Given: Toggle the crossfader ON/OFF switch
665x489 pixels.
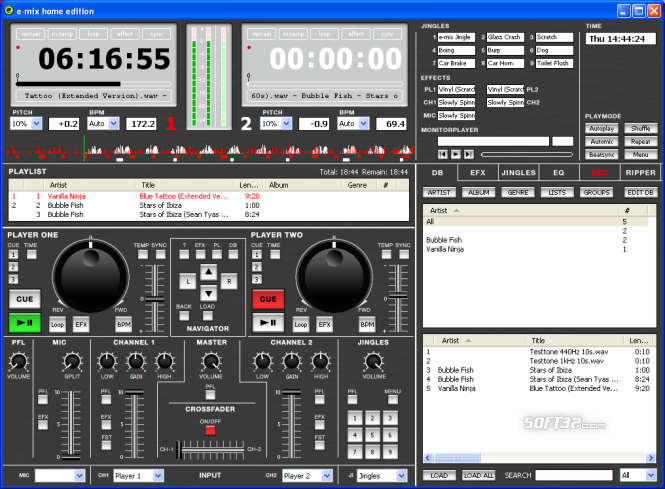Looking at the screenshot, I should pyautogui.click(x=210, y=430).
